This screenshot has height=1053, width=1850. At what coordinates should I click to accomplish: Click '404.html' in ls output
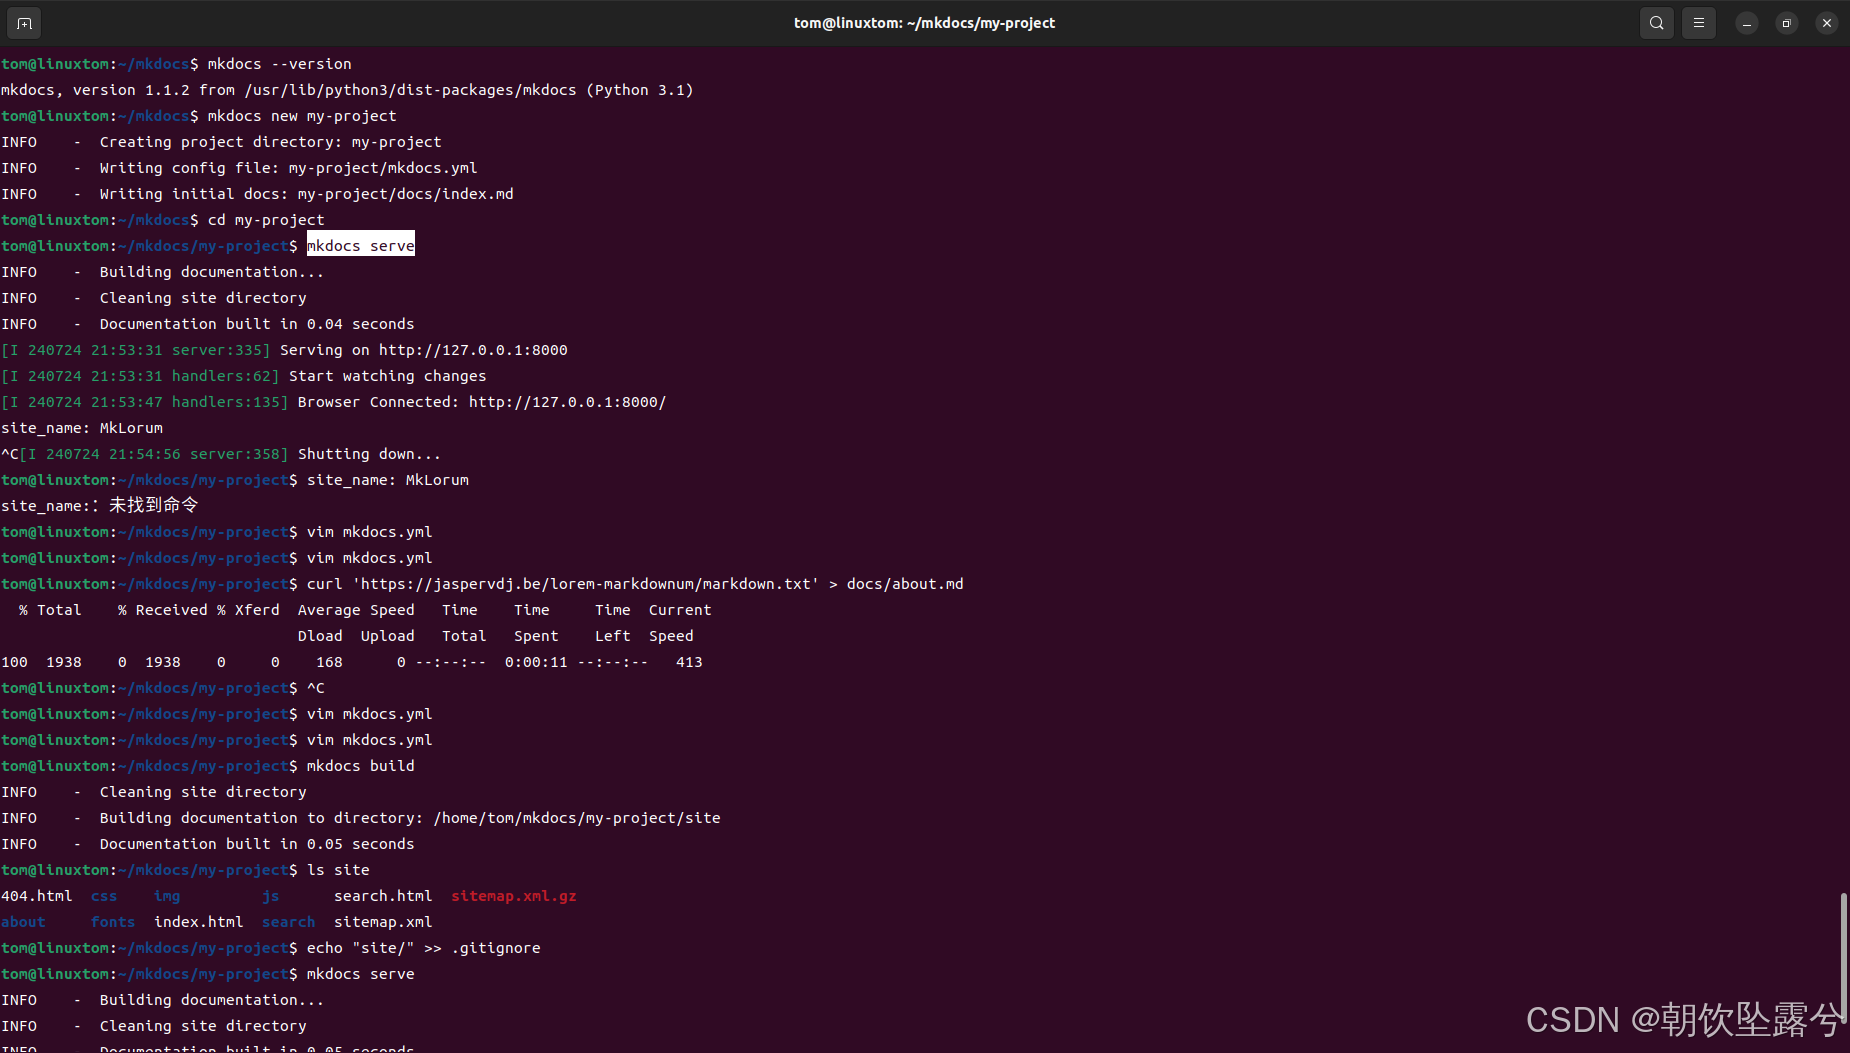(x=37, y=896)
